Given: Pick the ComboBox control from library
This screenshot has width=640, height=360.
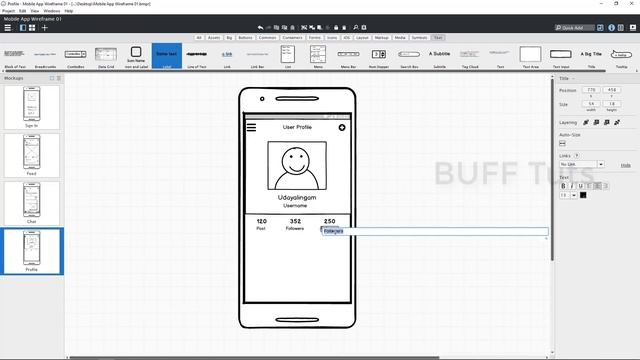Looking at the screenshot, I should pos(76,56).
